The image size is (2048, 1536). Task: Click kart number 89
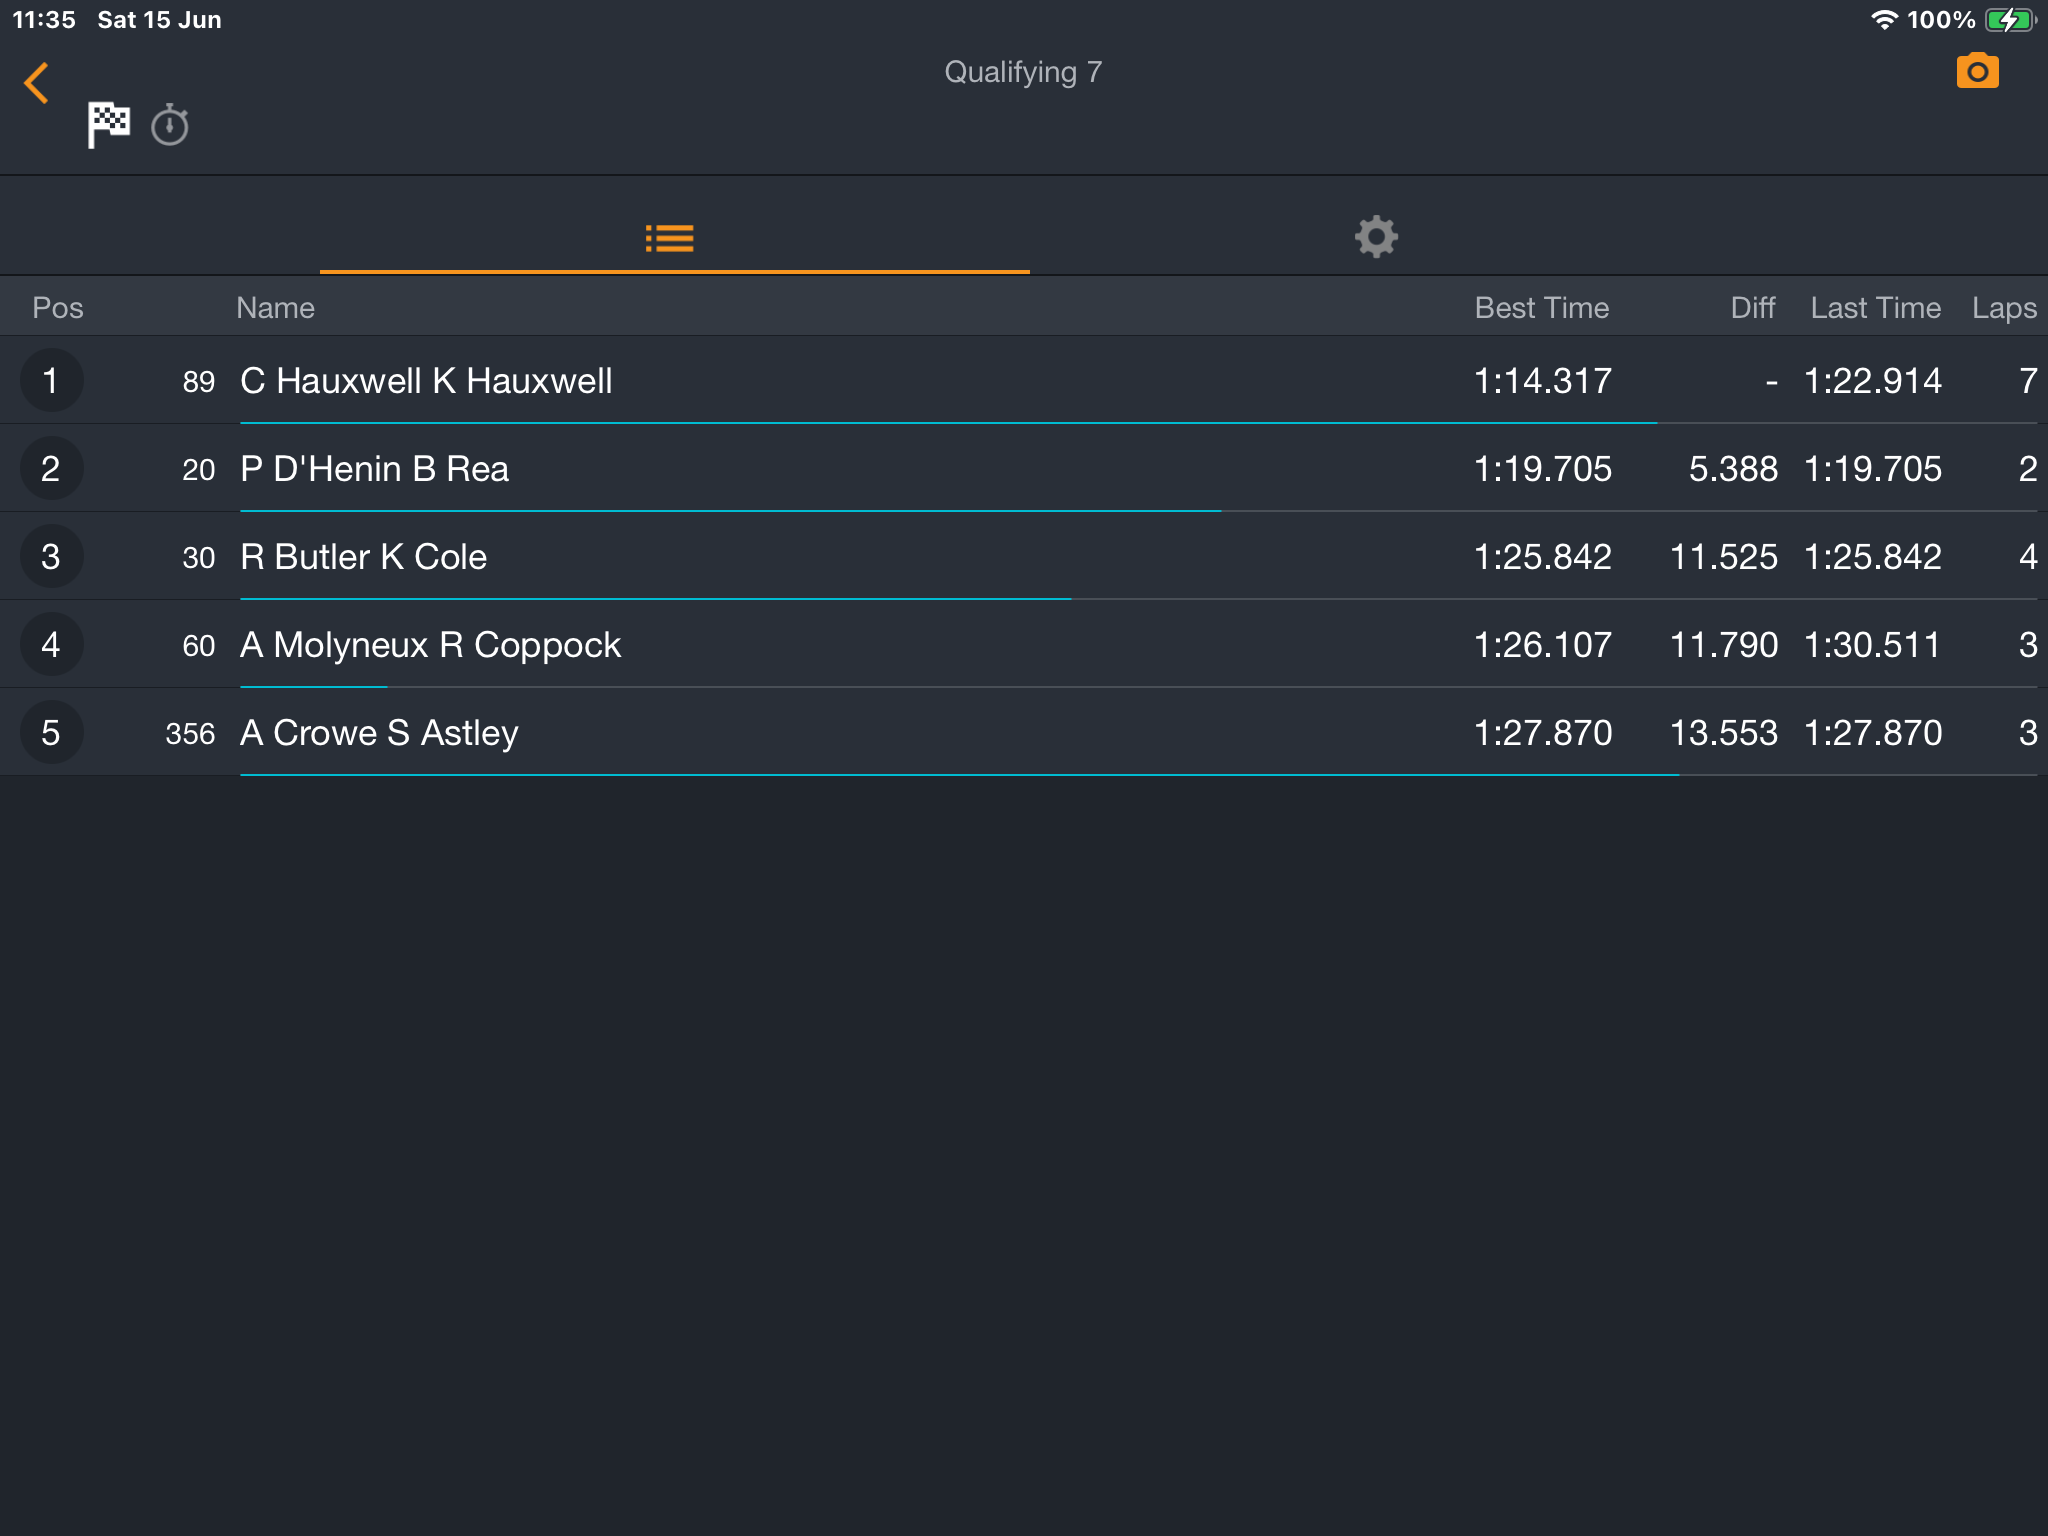coord(199,381)
